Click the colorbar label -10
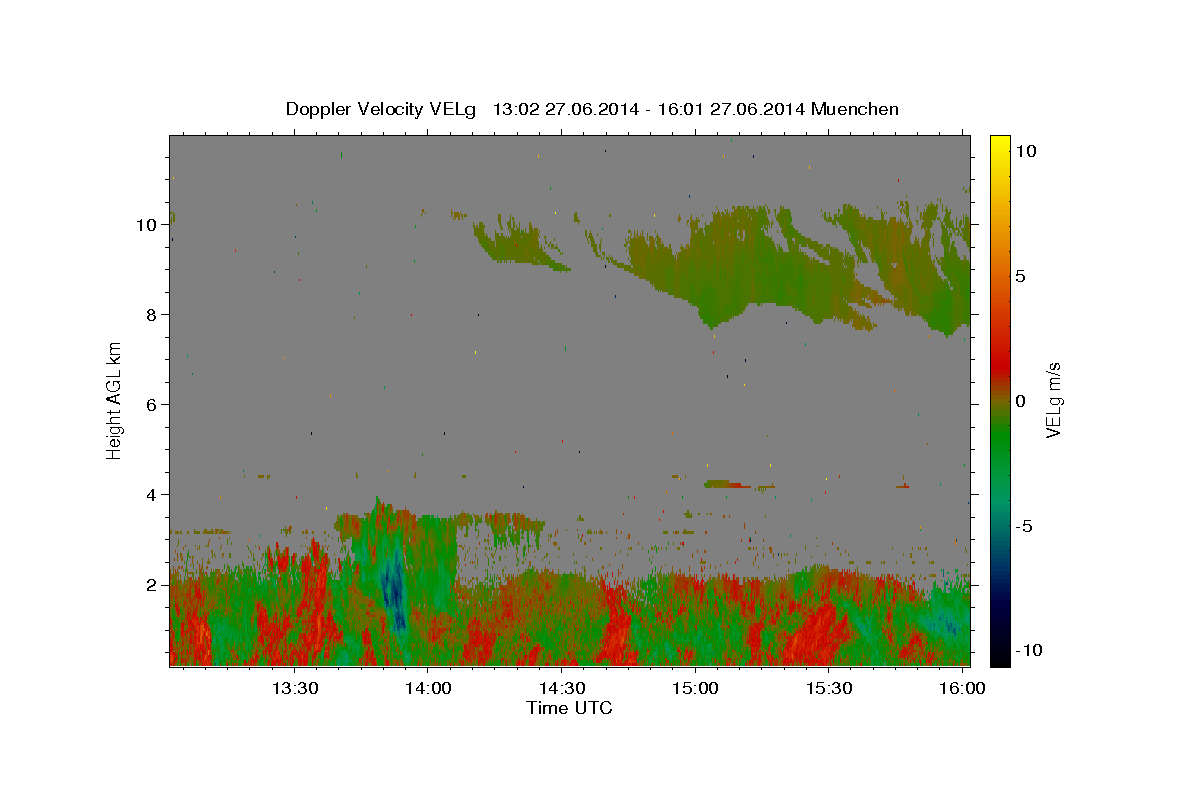This screenshot has height=800, width=1200. coord(1029,650)
